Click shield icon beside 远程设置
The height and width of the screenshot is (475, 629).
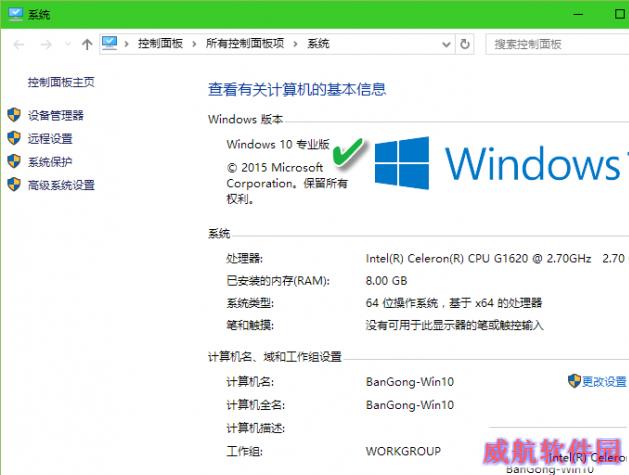click(x=14, y=138)
